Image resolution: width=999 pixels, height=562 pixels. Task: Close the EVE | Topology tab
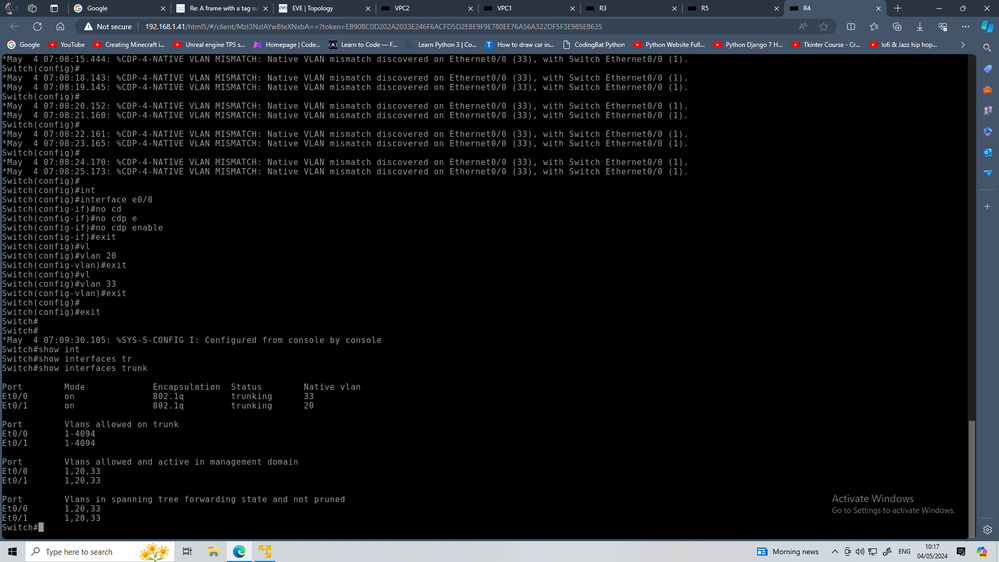click(368, 8)
